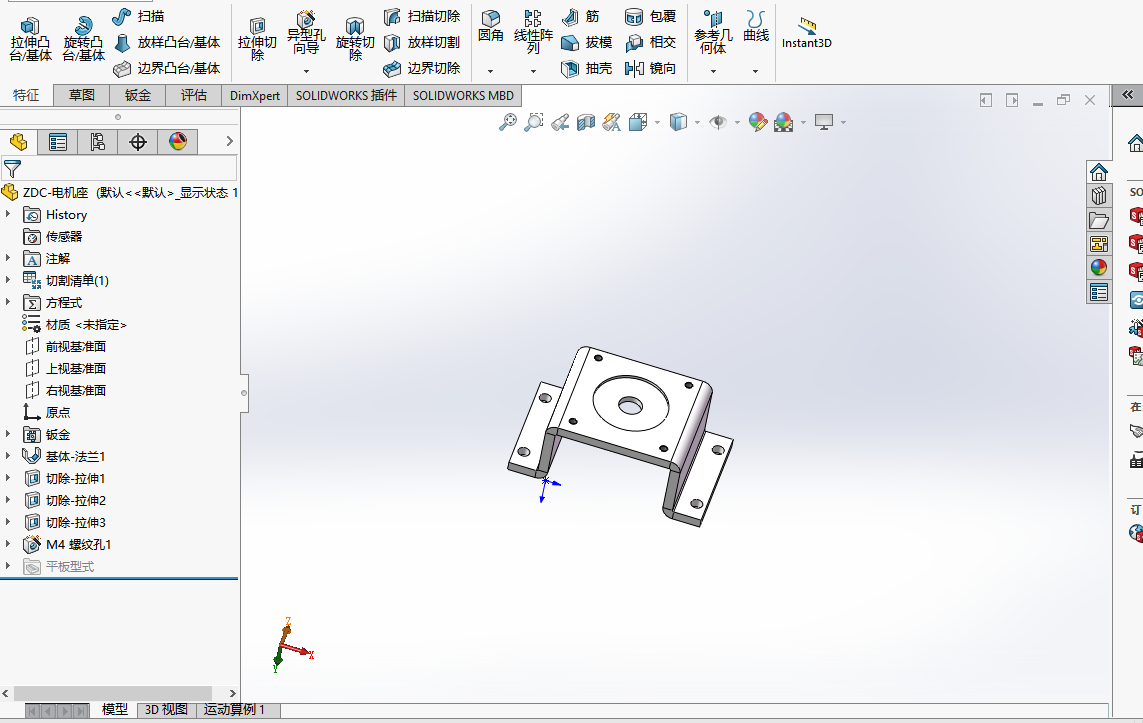Viewport: 1143px width, 723px height.
Task: Open the Edit Appearance color ball icon
Action: tap(757, 122)
